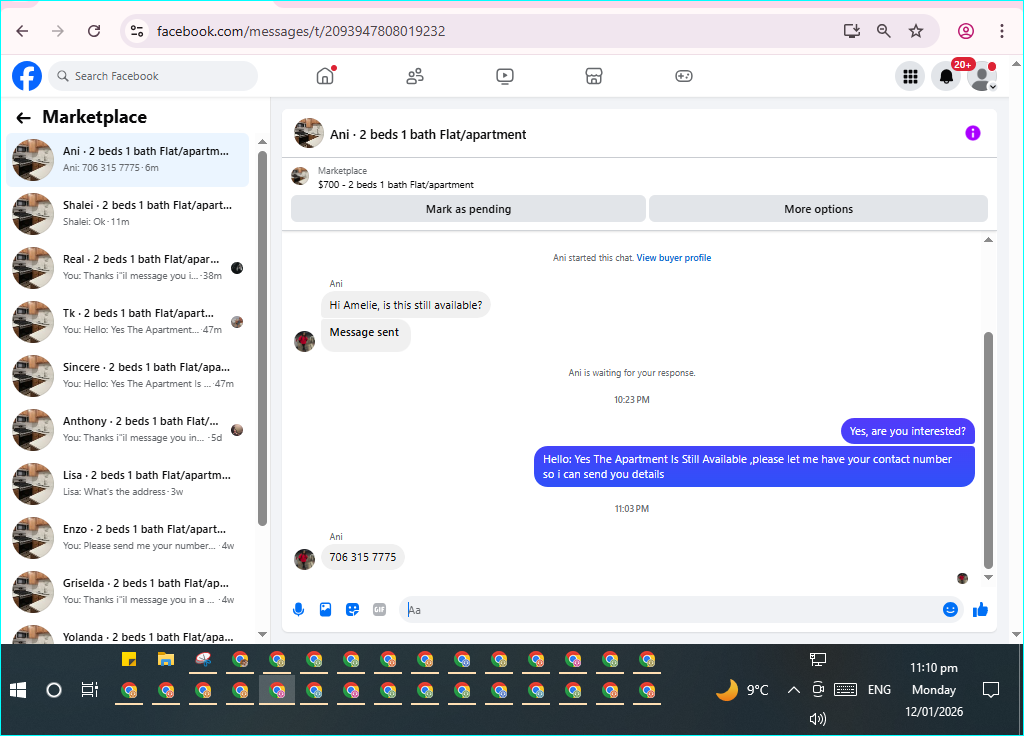Viewport: 1024px width, 736px height.
Task: Bookmark this page with the star icon
Action: 916,31
